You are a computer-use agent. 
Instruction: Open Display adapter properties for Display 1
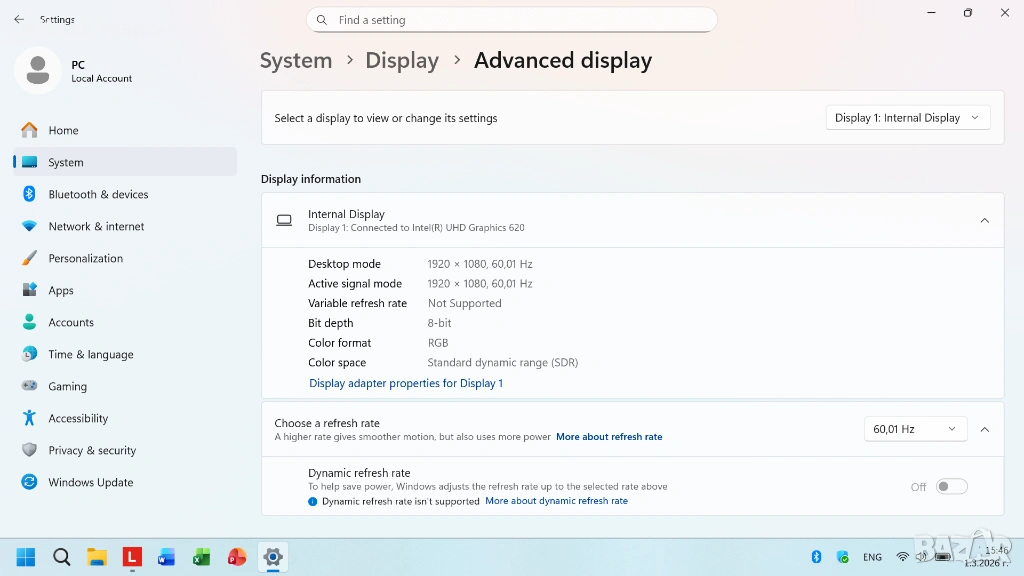tap(406, 383)
